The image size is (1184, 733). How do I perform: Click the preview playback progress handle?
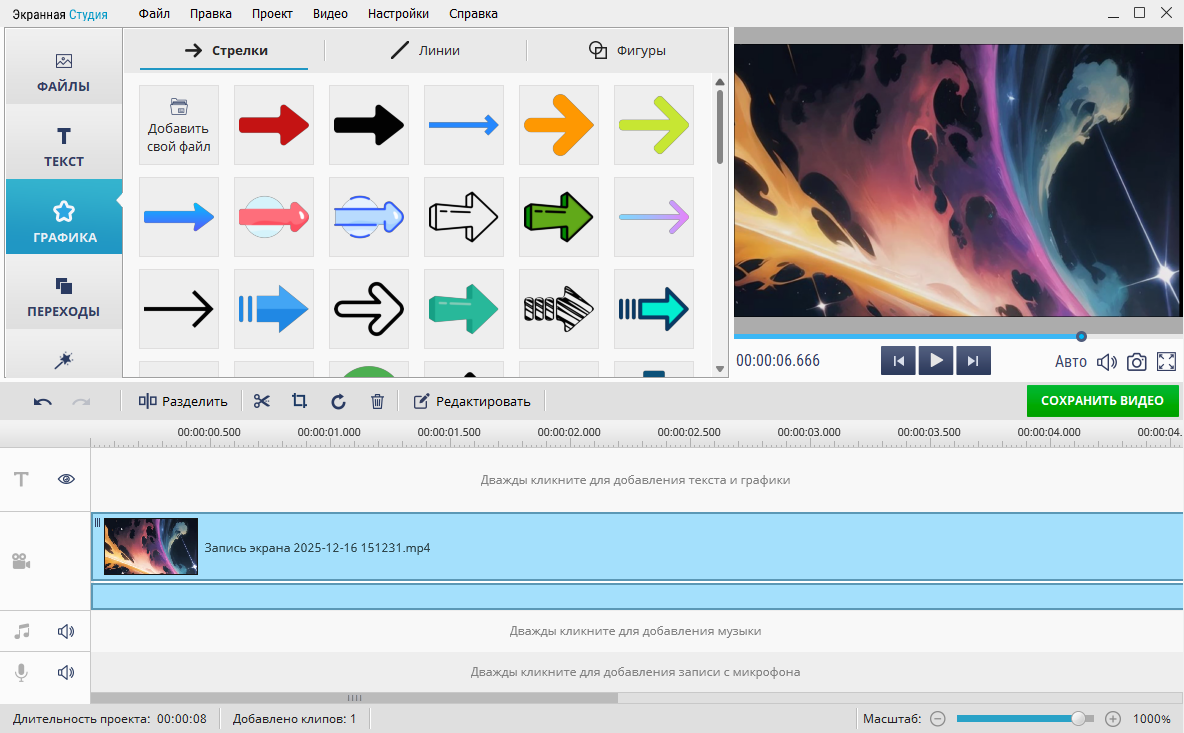click(1081, 337)
